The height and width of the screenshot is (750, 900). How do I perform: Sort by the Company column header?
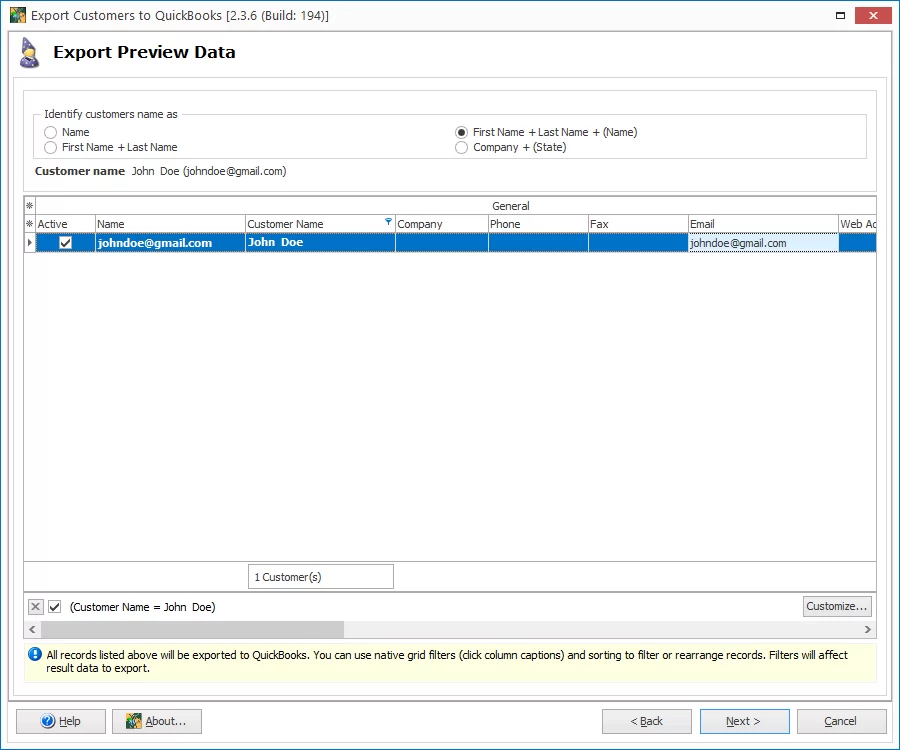[441, 224]
